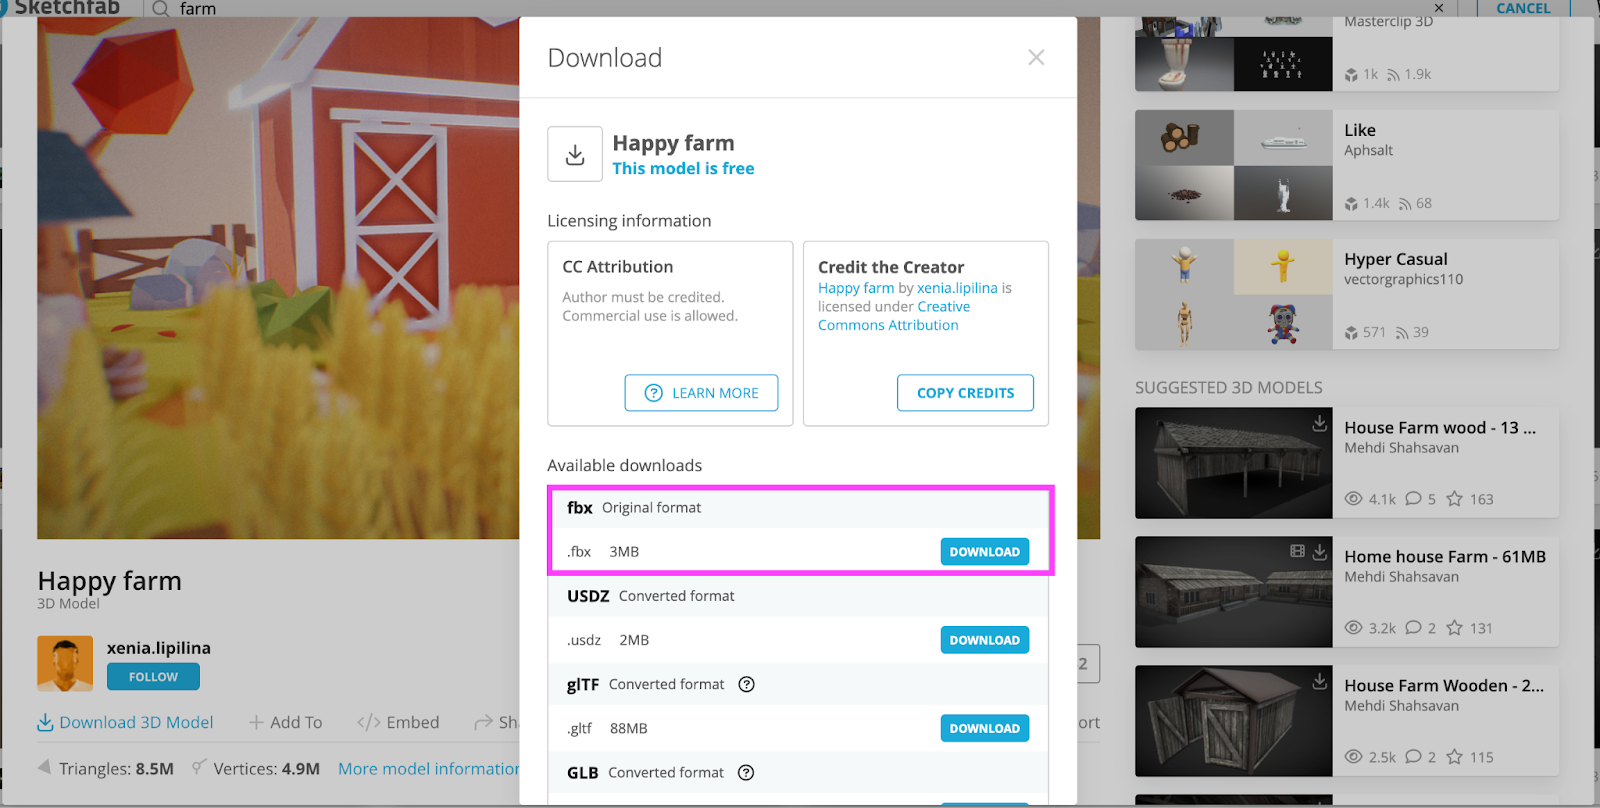Click Download 3D Model link below author
The image size is (1600, 808).
coord(126,722)
